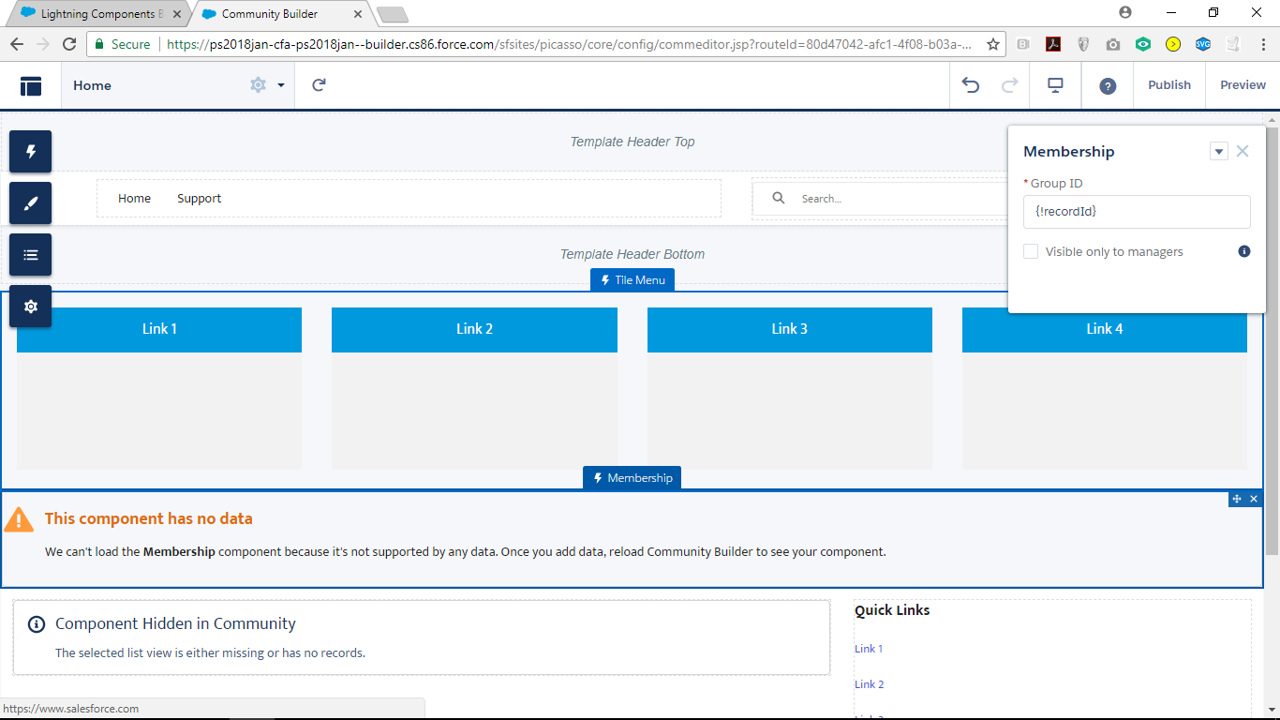The image size is (1280, 720).
Task: Click the Adobe Acrobat extension icon
Action: tap(1053, 44)
